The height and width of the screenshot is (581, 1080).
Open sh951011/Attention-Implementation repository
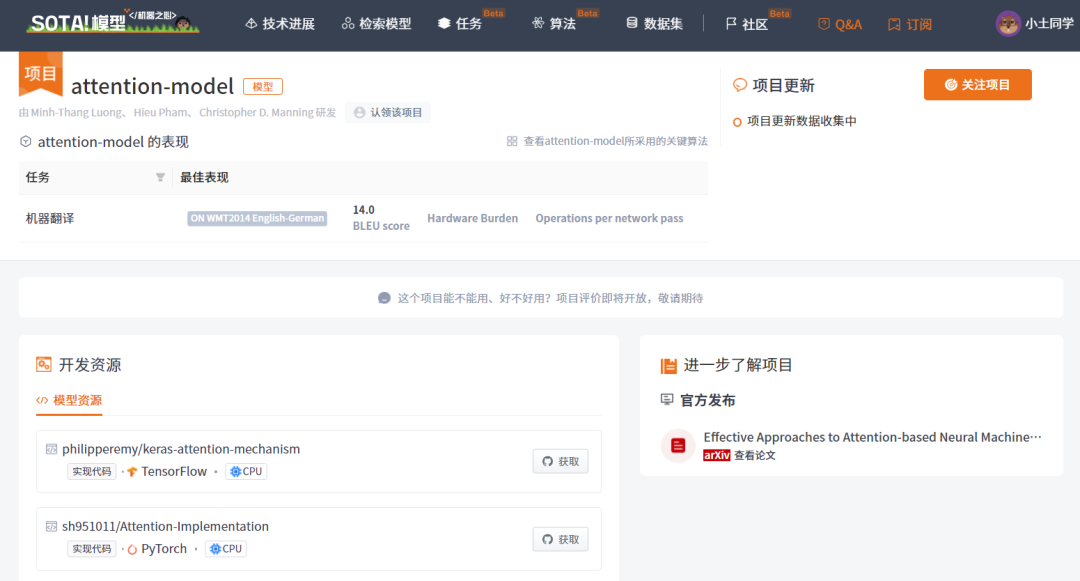tap(165, 526)
